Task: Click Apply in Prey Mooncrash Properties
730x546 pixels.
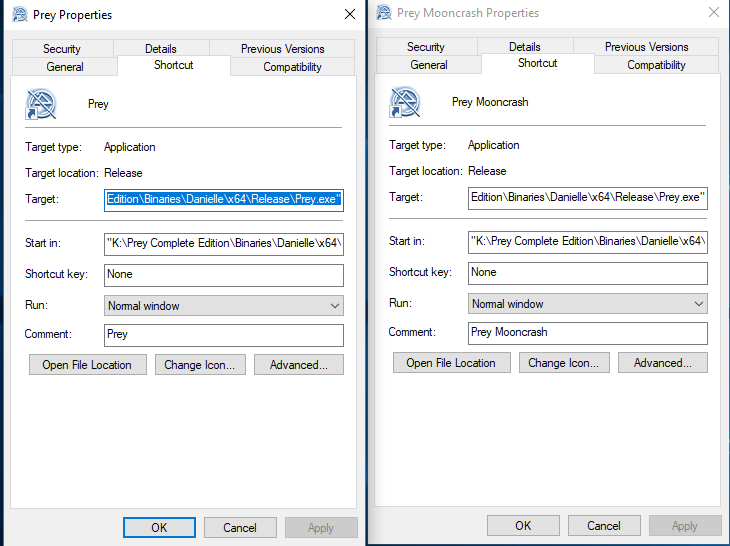Action: pos(685,526)
